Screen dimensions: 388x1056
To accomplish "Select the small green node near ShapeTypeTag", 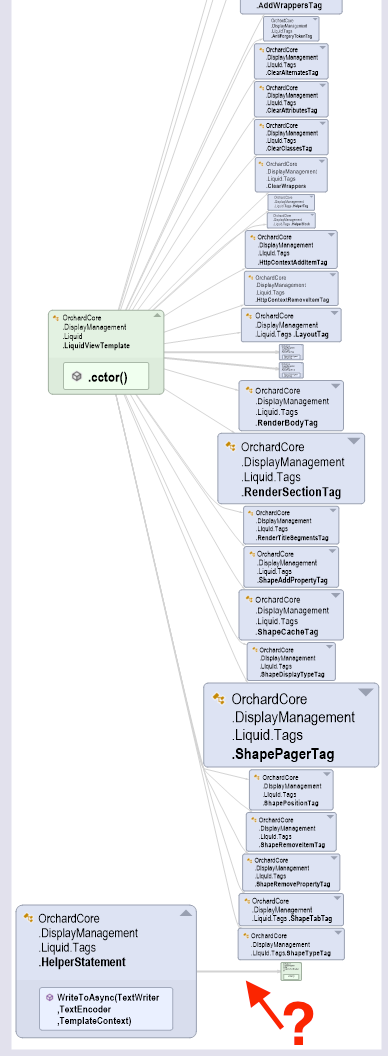I will 291,971.
